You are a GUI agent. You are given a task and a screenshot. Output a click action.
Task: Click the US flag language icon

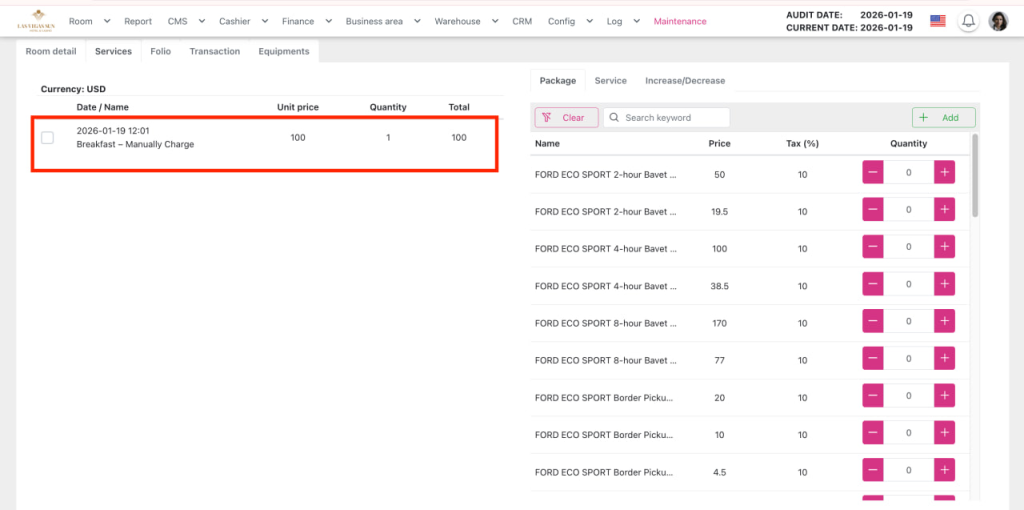937,21
